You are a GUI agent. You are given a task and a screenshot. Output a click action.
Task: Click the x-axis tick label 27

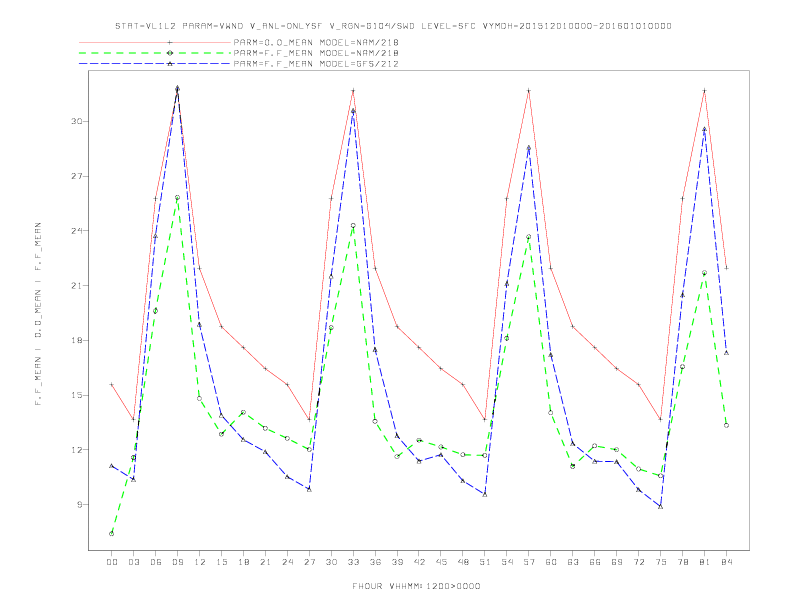tap(309, 562)
